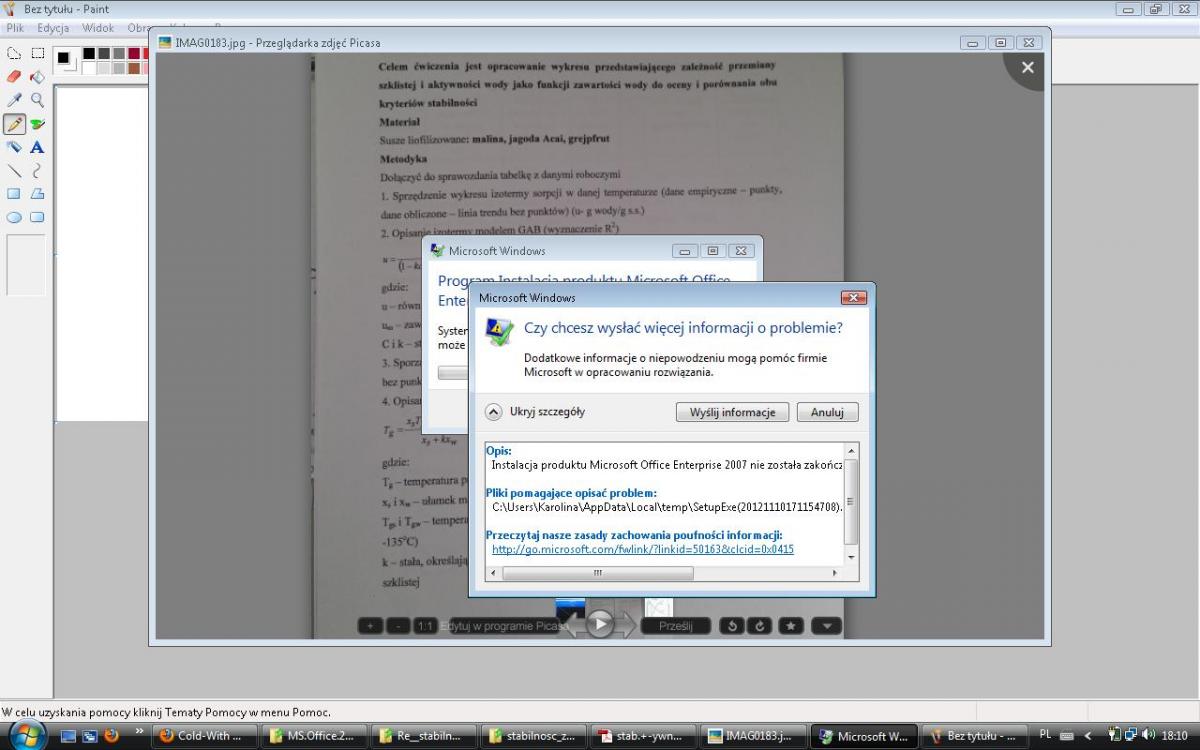The height and width of the screenshot is (750, 1200).
Task: Zoom in with Picasa plus button
Action: tap(370, 626)
